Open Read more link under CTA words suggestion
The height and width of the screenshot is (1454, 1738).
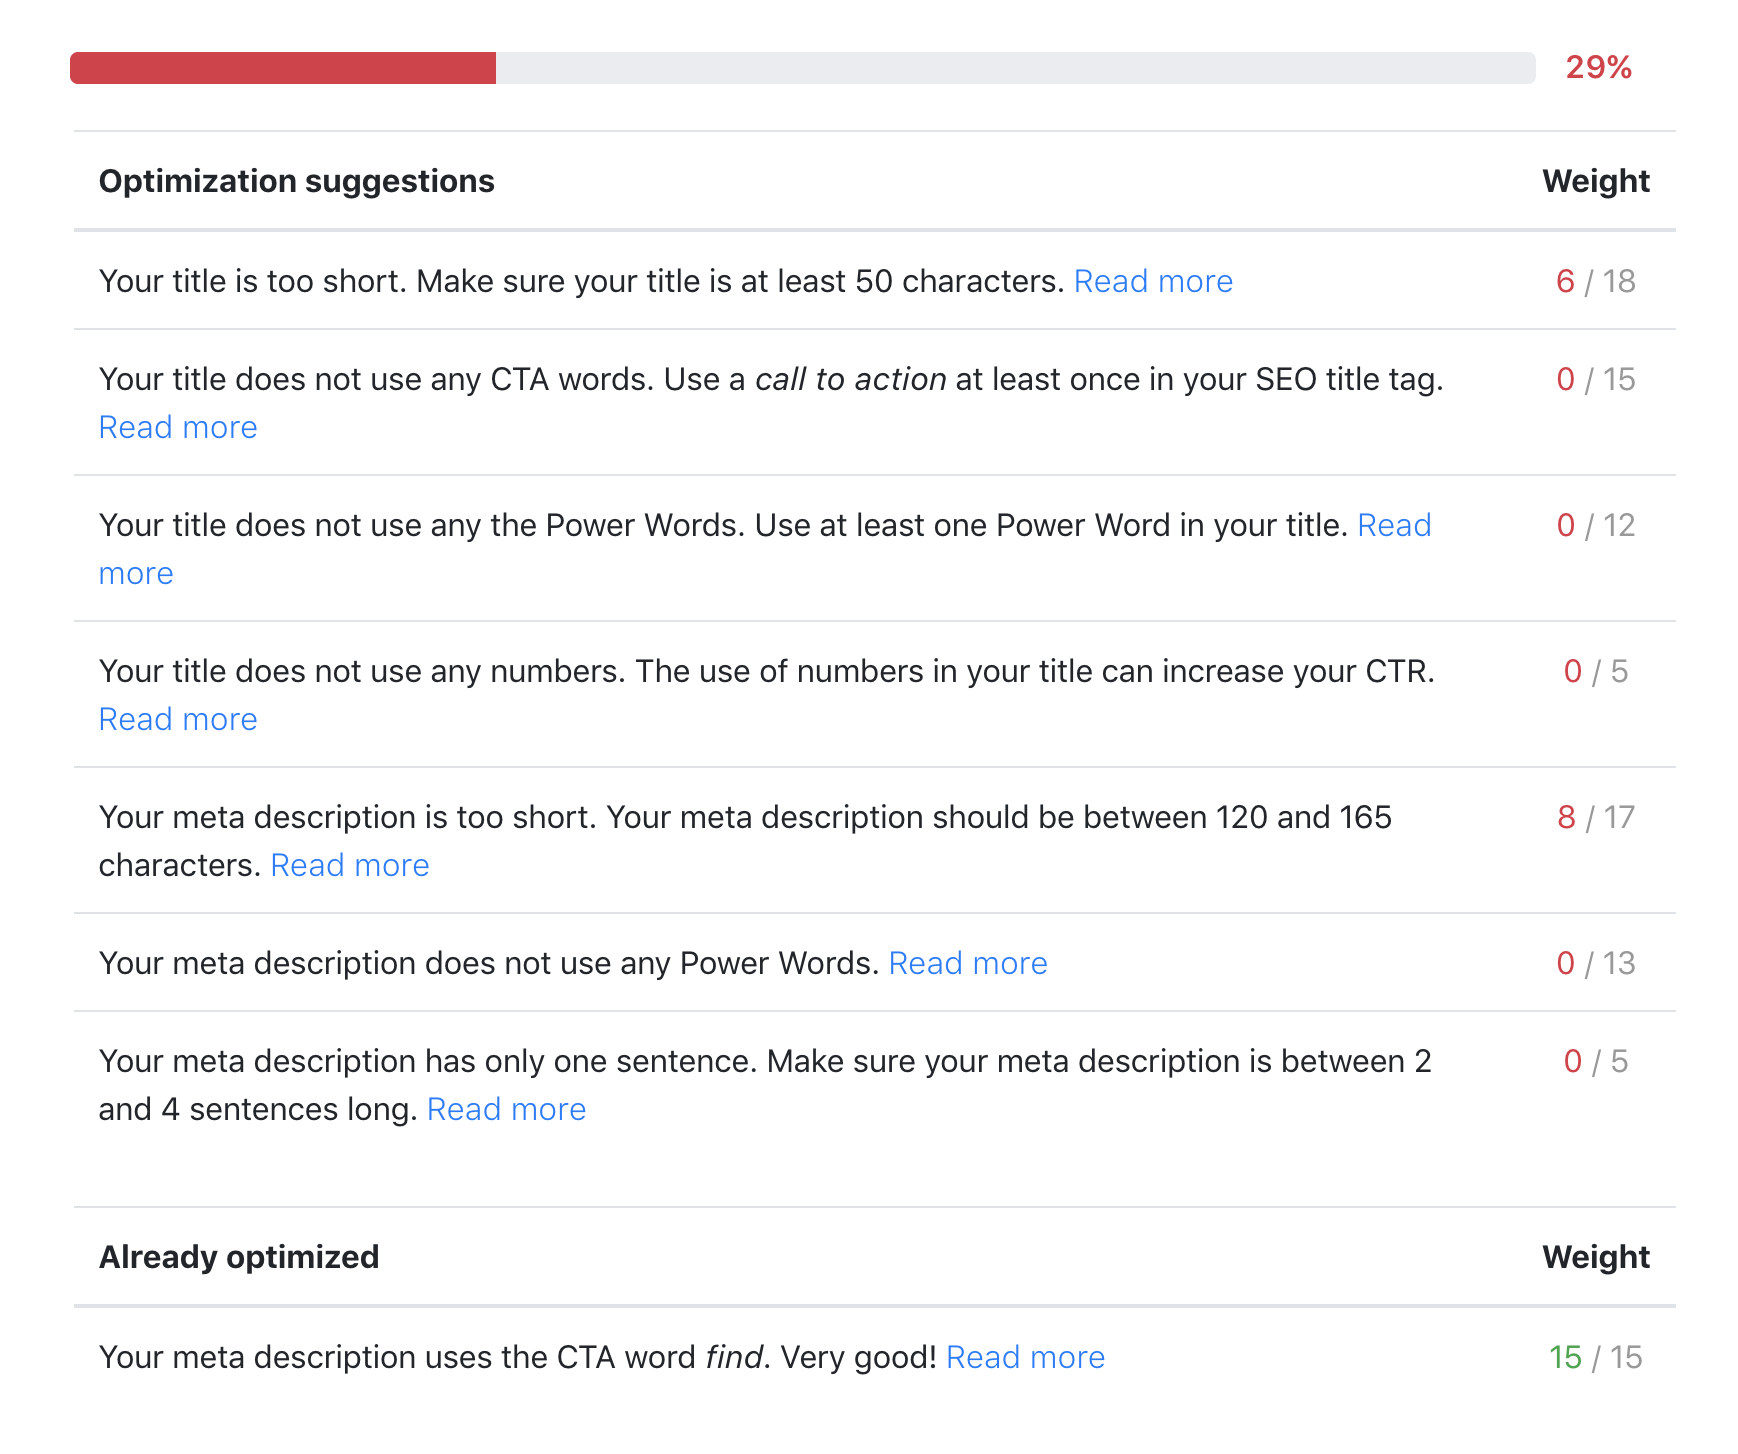coord(178,427)
